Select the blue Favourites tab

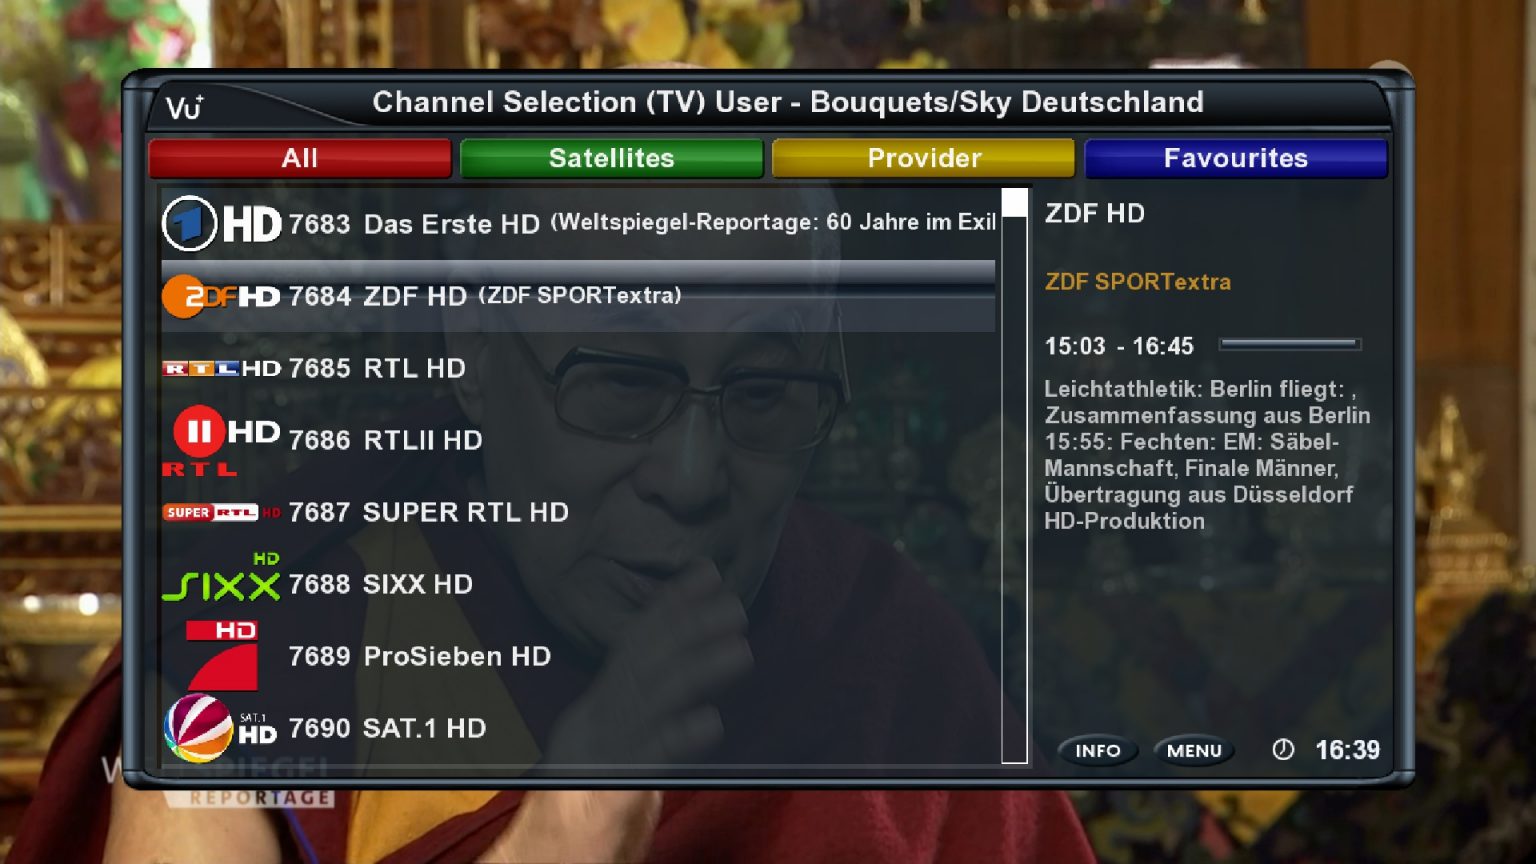click(x=1236, y=158)
